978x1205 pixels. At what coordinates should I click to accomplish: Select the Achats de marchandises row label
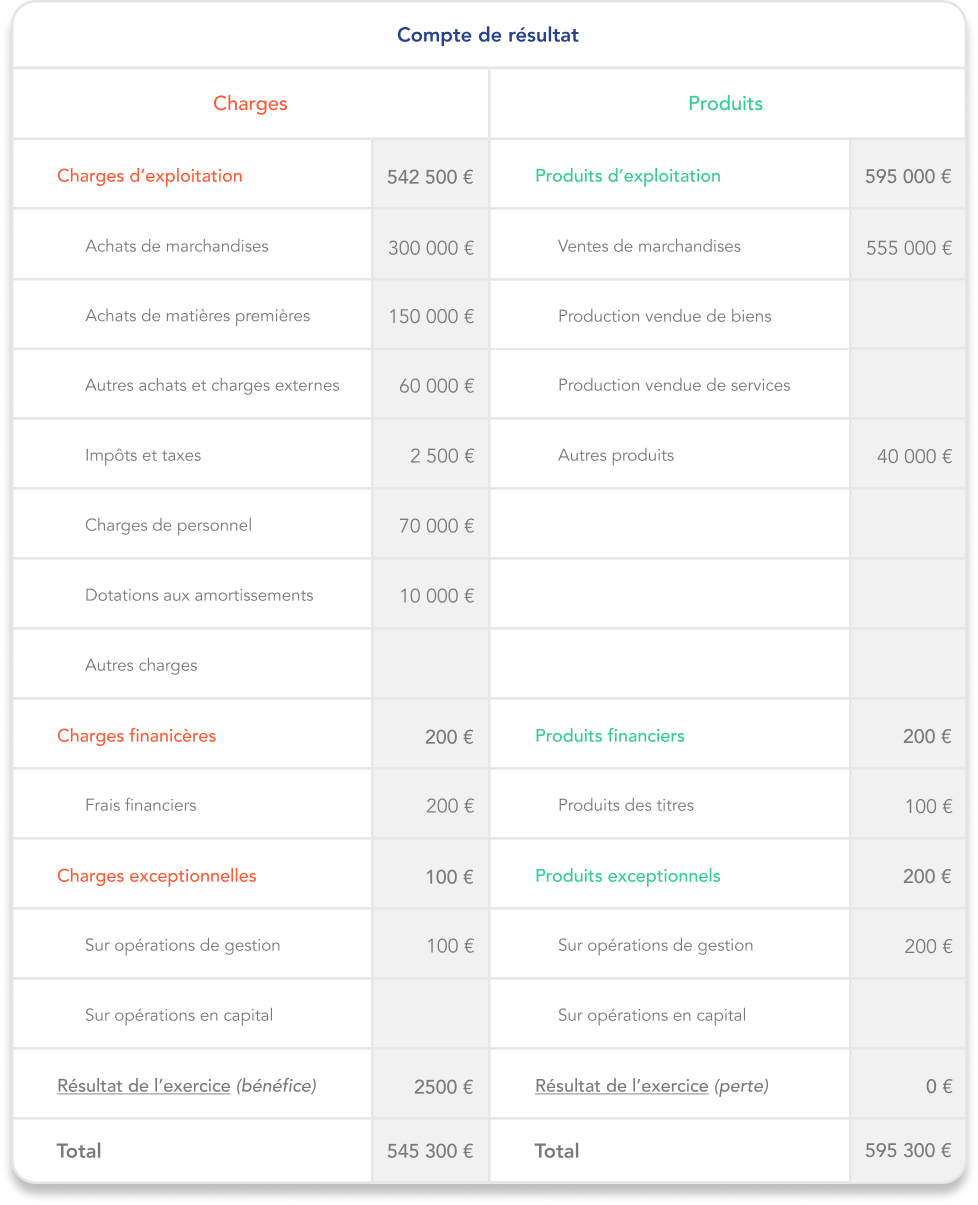point(177,246)
